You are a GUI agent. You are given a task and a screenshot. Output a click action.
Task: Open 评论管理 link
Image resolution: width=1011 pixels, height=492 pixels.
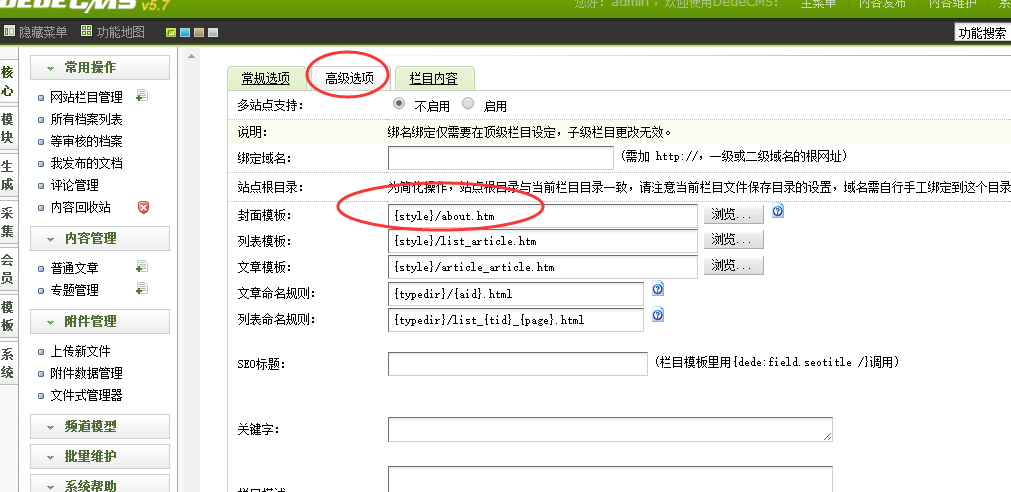(74, 185)
